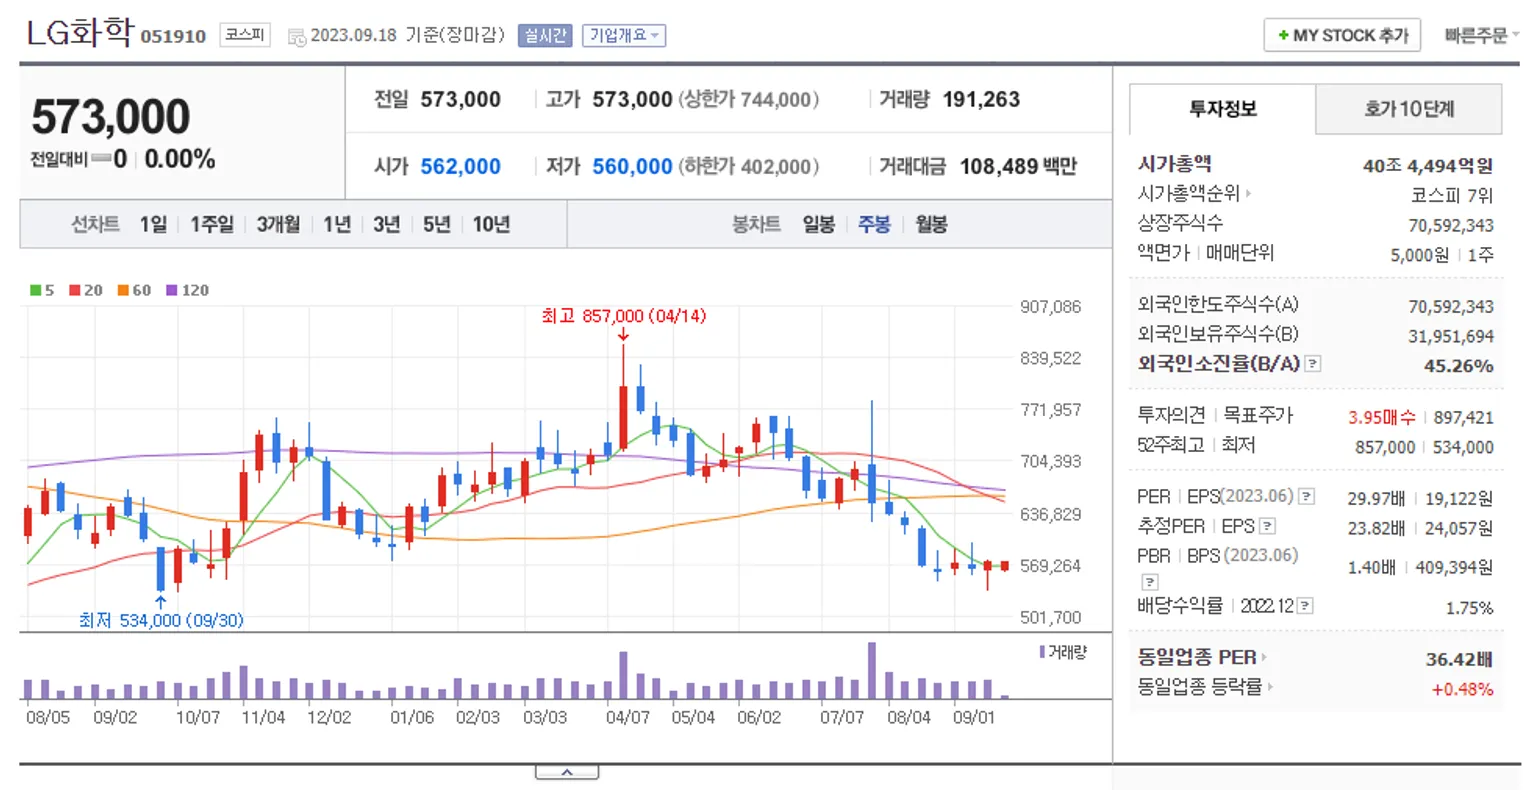This screenshot has height=790, width=1535.
Task: Click the 실시간 badge button
Action: [545, 35]
